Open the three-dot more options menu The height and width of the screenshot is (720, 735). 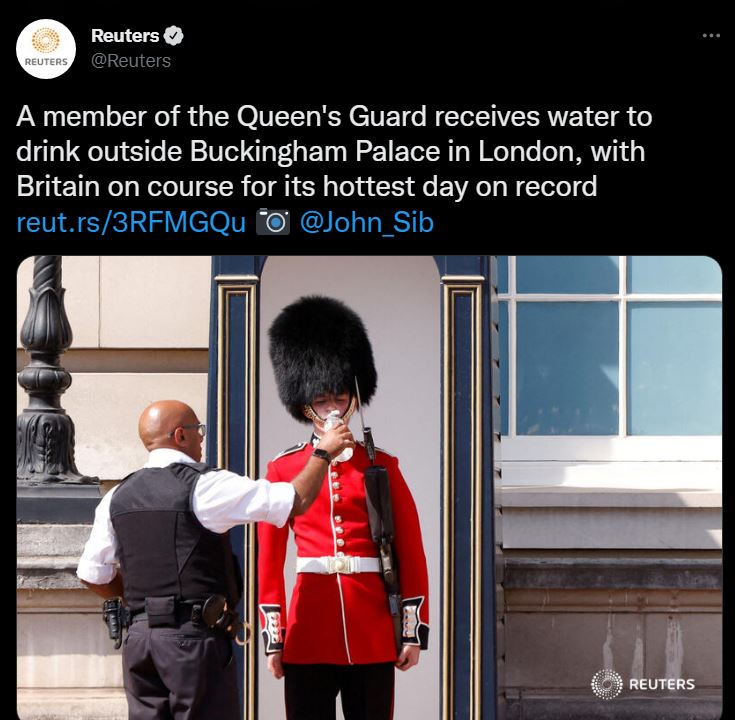click(711, 35)
